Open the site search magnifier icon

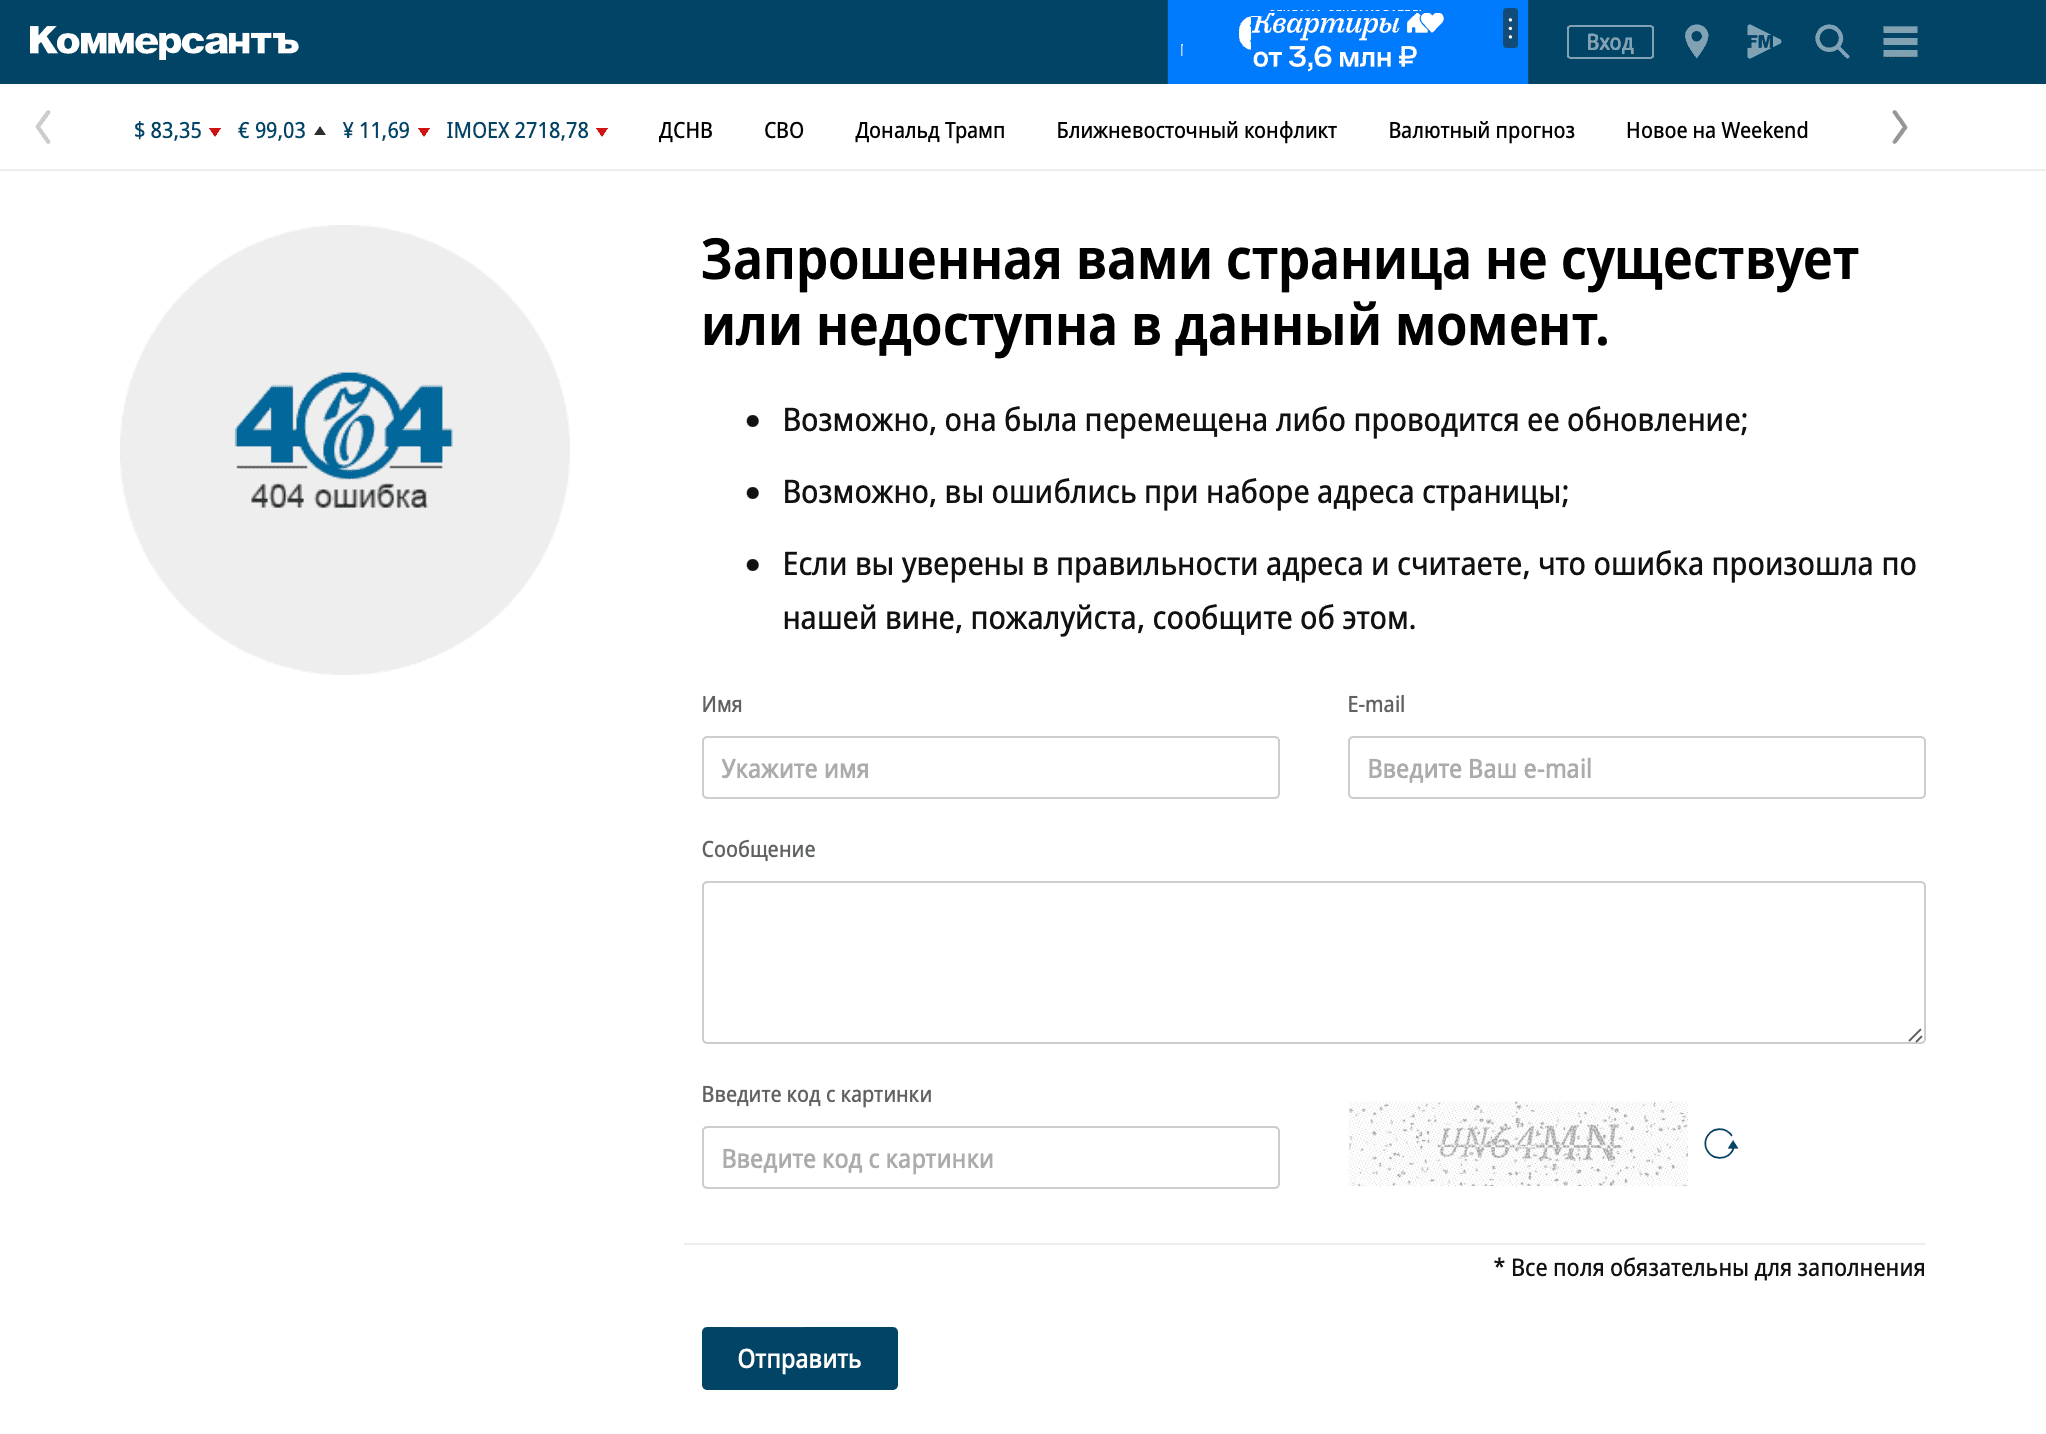[1832, 42]
